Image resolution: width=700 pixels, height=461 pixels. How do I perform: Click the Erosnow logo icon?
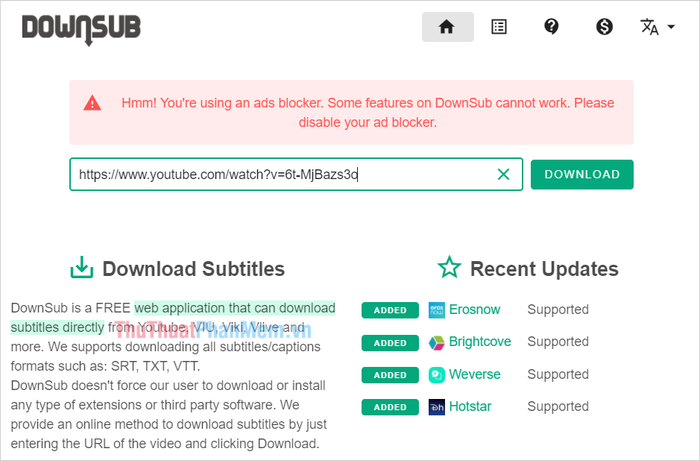(436, 310)
